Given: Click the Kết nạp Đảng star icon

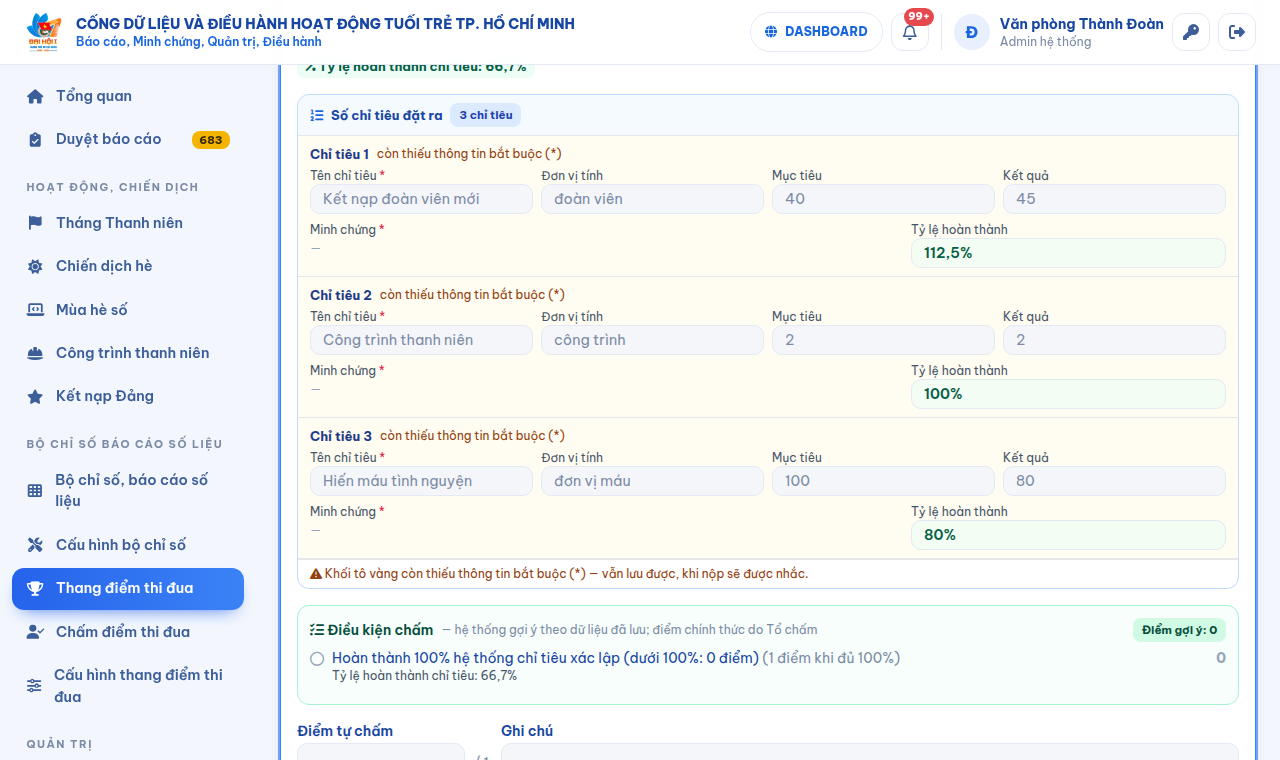Looking at the screenshot, I should (x=35, y=396).
